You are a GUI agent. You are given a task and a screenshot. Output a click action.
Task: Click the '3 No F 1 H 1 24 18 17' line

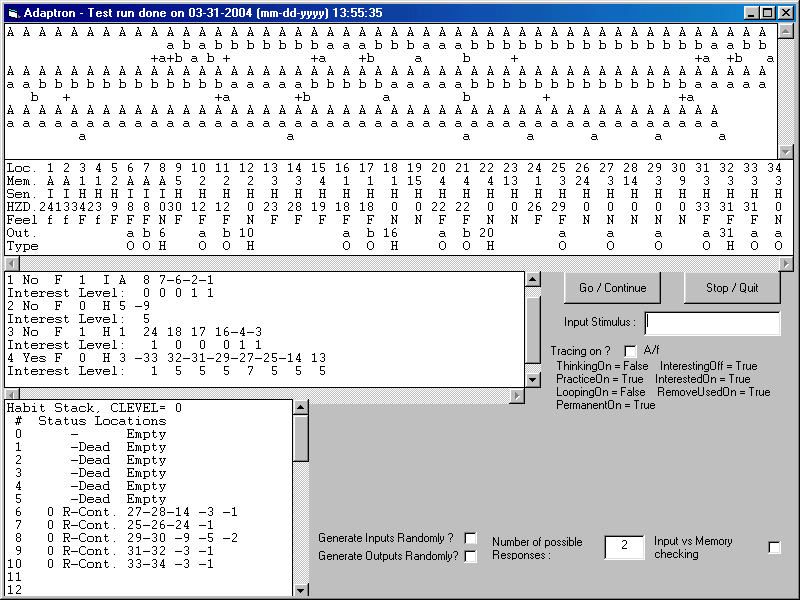point(135,332)
